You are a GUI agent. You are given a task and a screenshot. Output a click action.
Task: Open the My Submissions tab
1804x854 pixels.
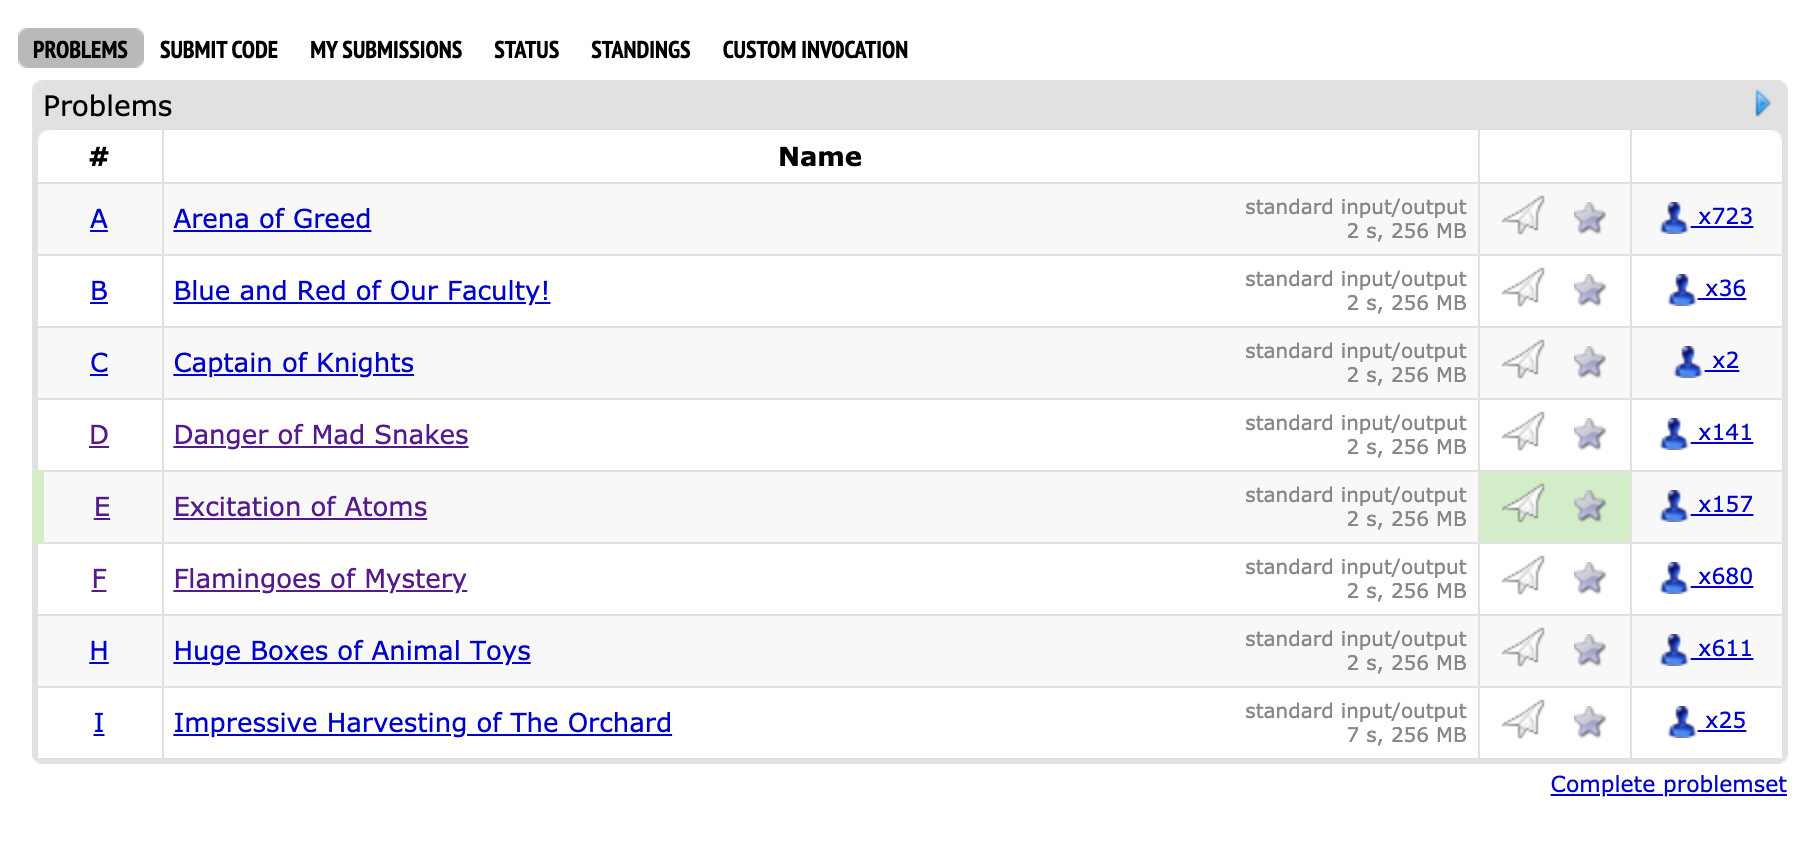[386, 50]
